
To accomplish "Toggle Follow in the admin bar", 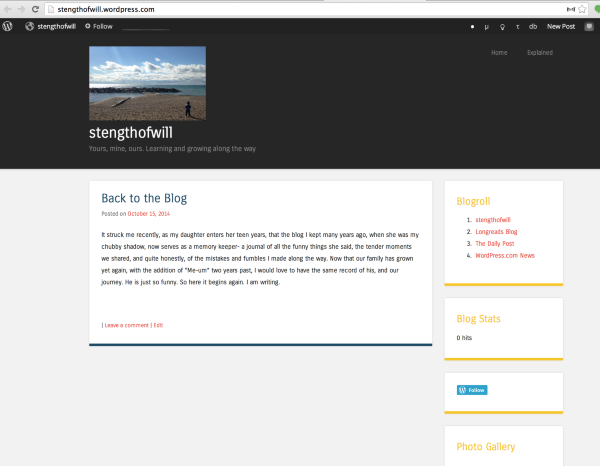I will coord(98,26).
